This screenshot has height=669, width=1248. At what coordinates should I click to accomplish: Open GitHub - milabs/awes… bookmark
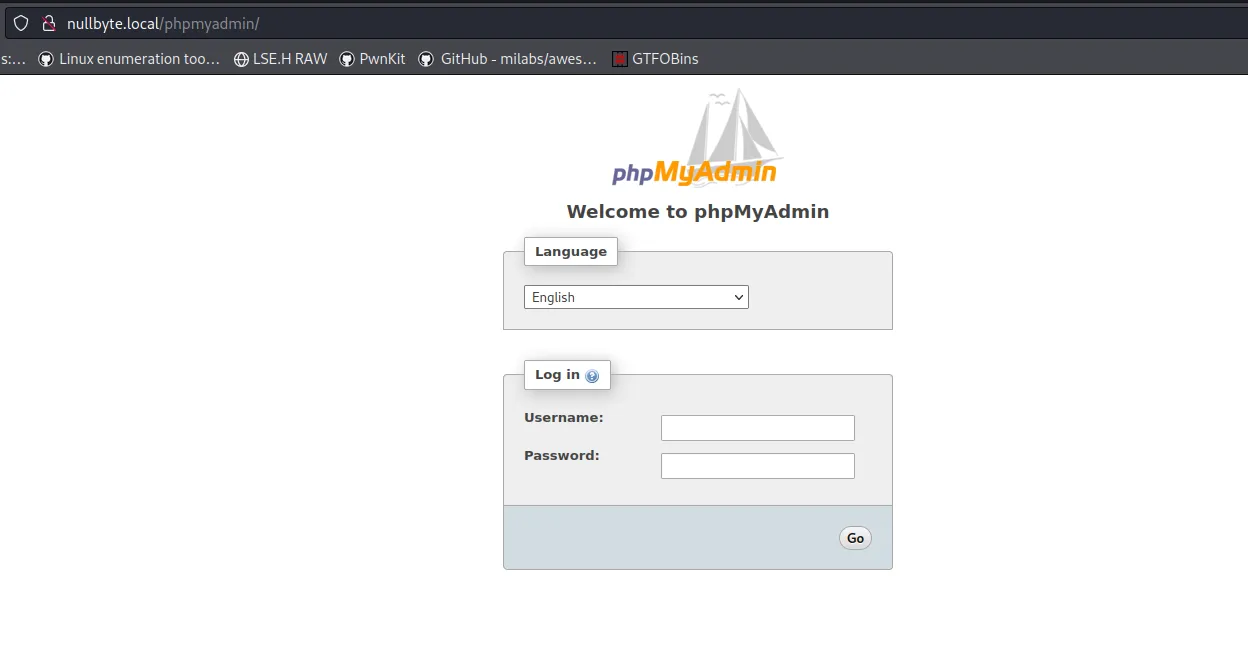(518, 59)
